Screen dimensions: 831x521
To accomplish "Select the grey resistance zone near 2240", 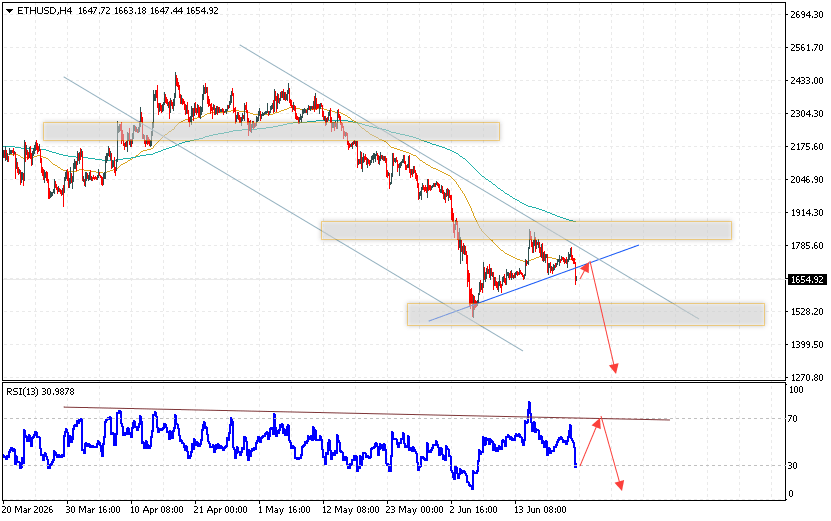I will pos(271,131).
